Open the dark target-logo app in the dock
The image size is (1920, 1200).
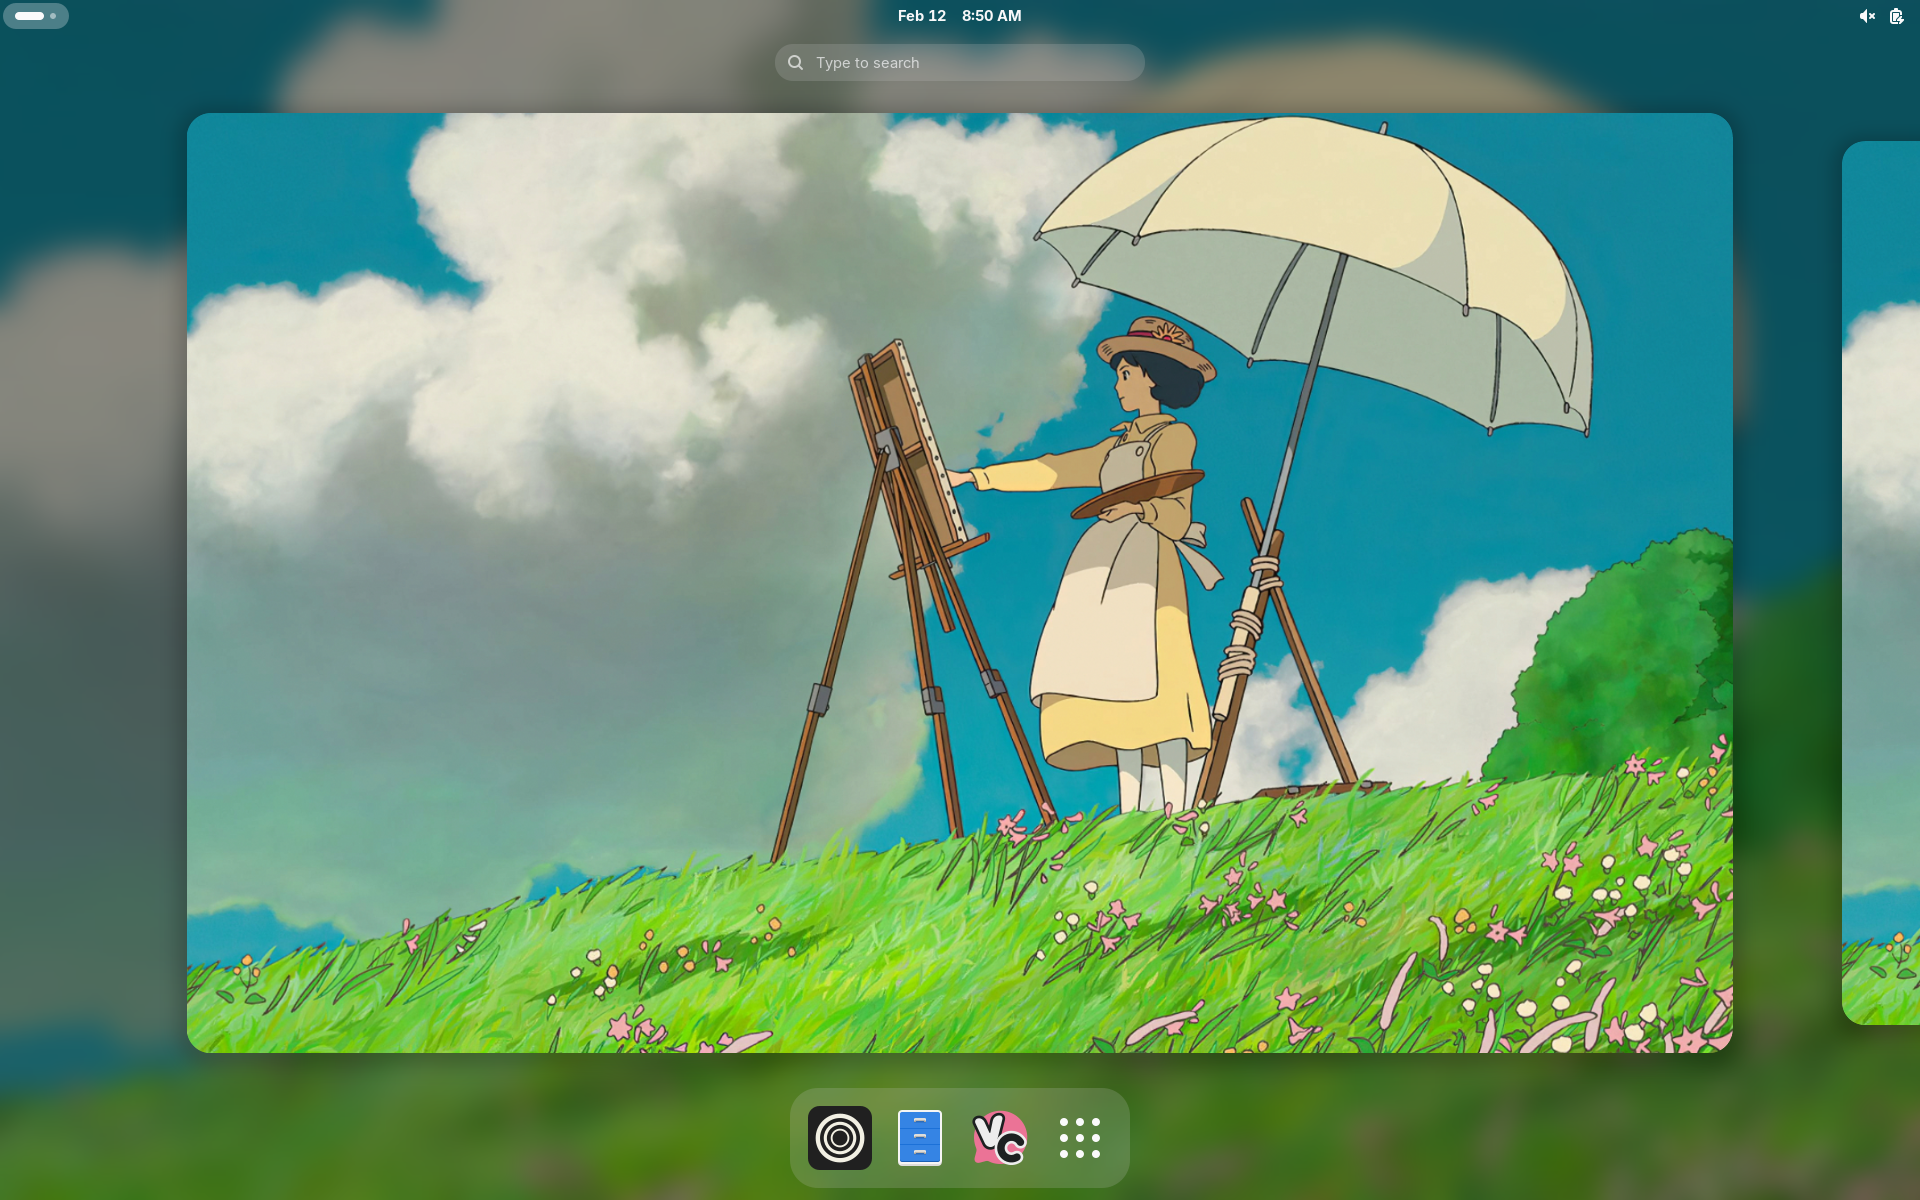tap(840, 1138)
